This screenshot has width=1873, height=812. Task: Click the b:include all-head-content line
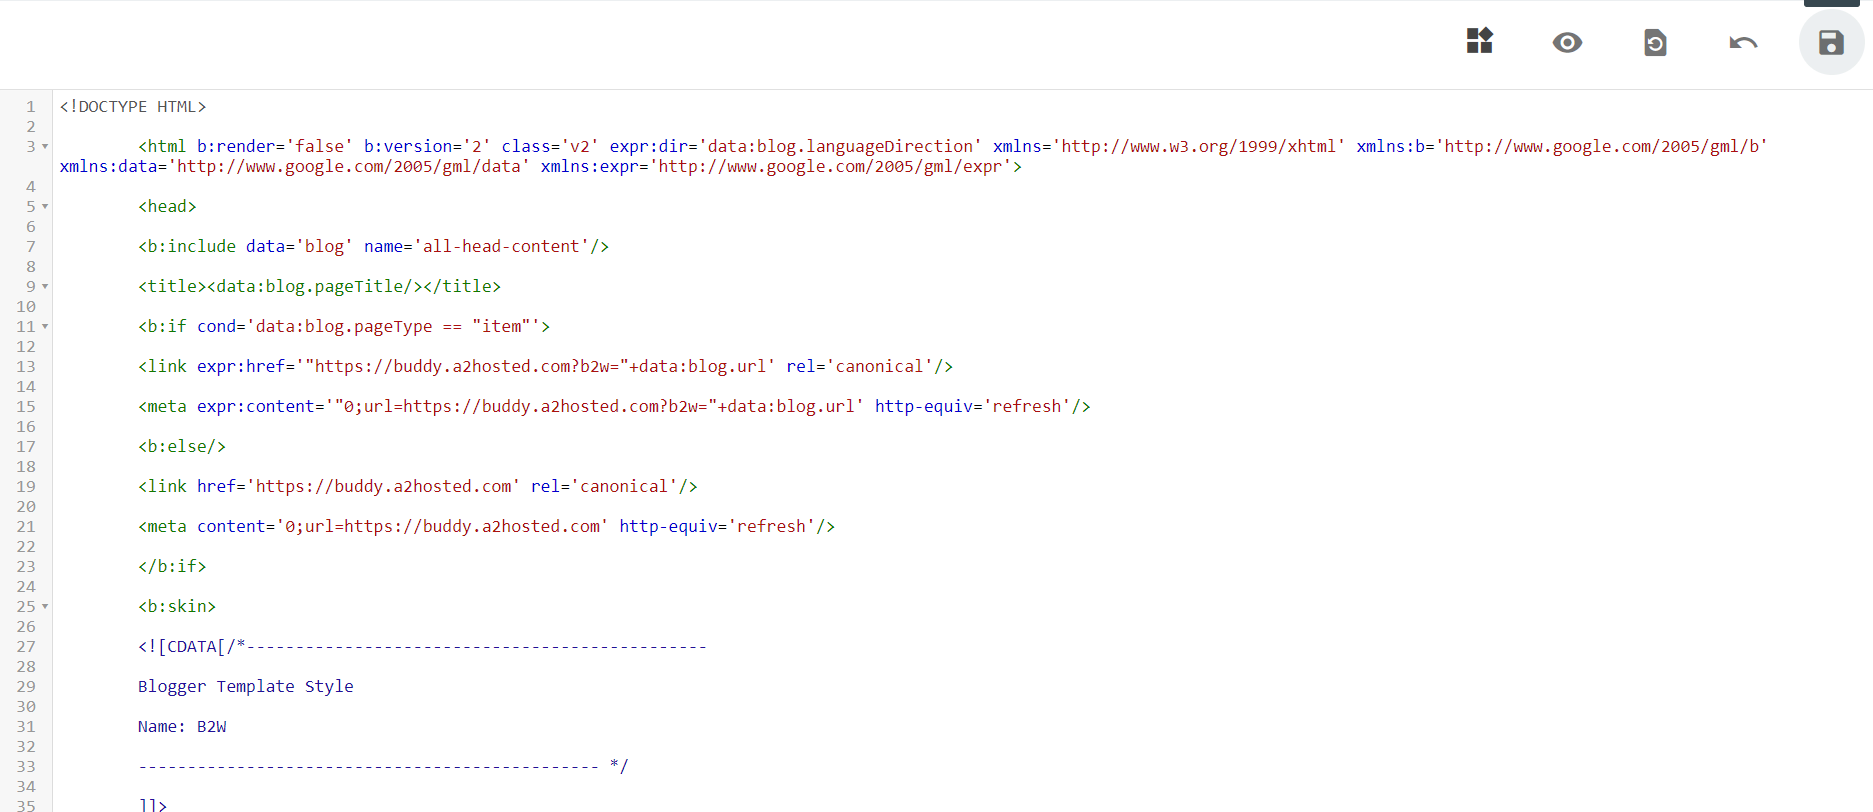point(373,246)
